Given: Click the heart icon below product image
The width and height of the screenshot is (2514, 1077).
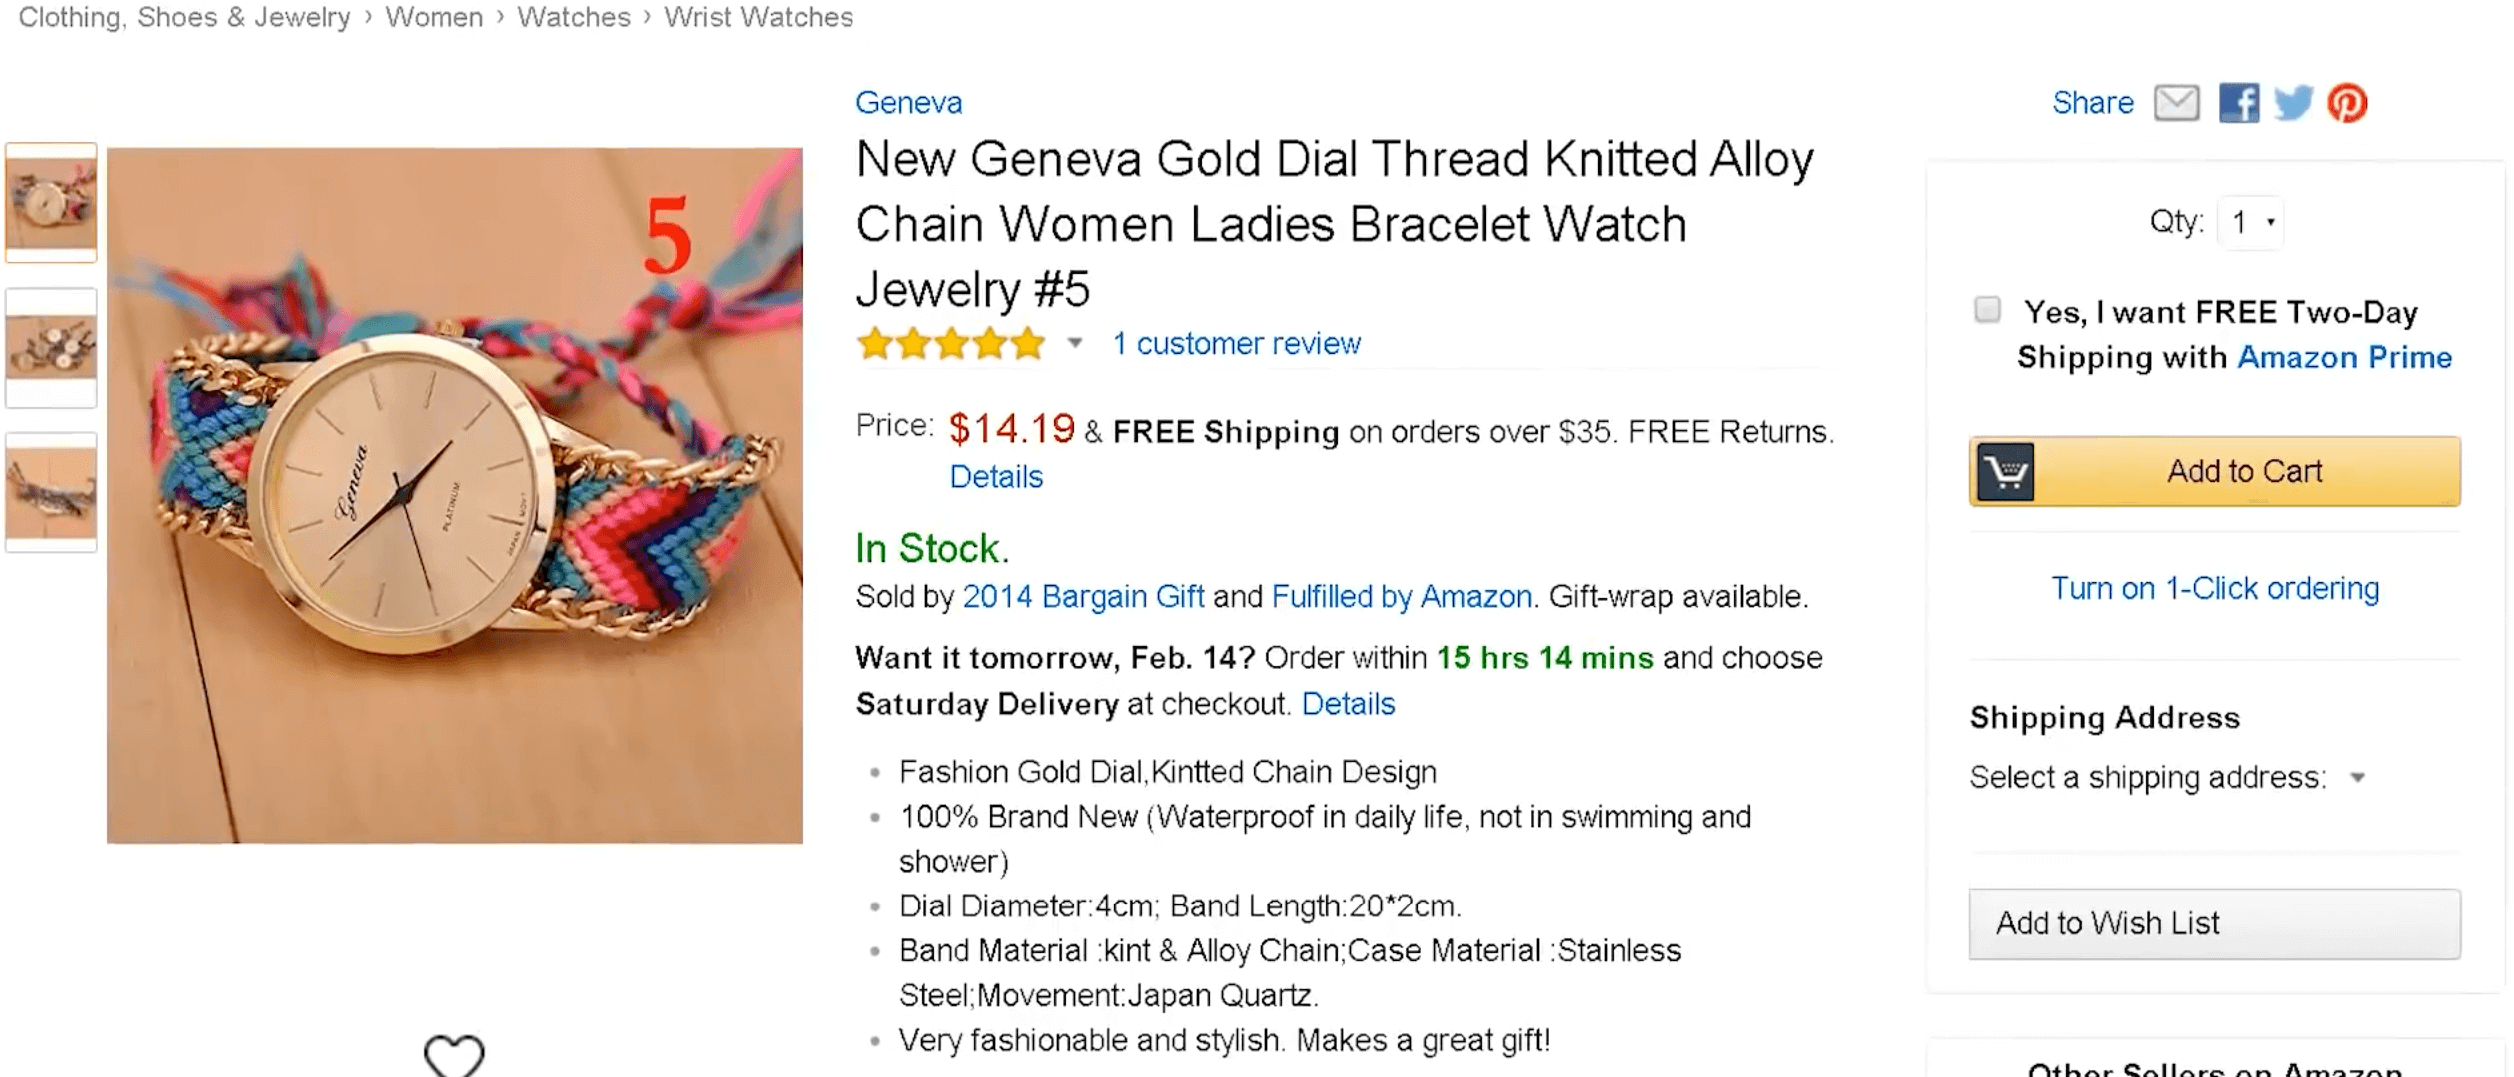Looking at the screenshot, I should tap(454, 1055).
